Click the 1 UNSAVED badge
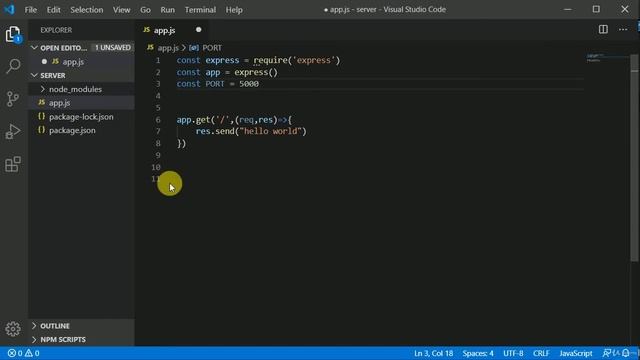This screenshot has height=360, width=640. coord(113,48)
